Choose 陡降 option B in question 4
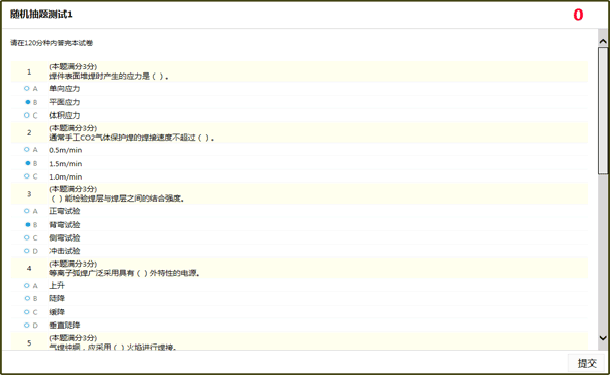Screen dimensions: 610x375 click(27, 298)
